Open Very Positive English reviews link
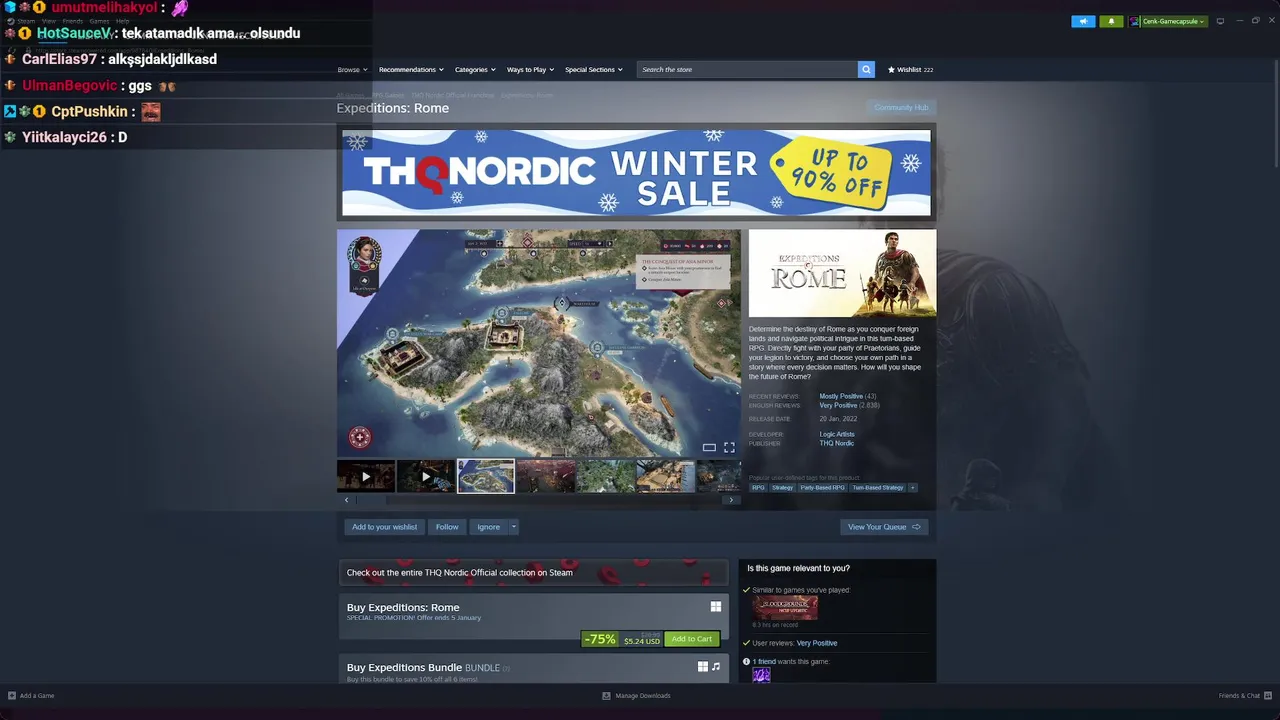 (x=838, y=406)
